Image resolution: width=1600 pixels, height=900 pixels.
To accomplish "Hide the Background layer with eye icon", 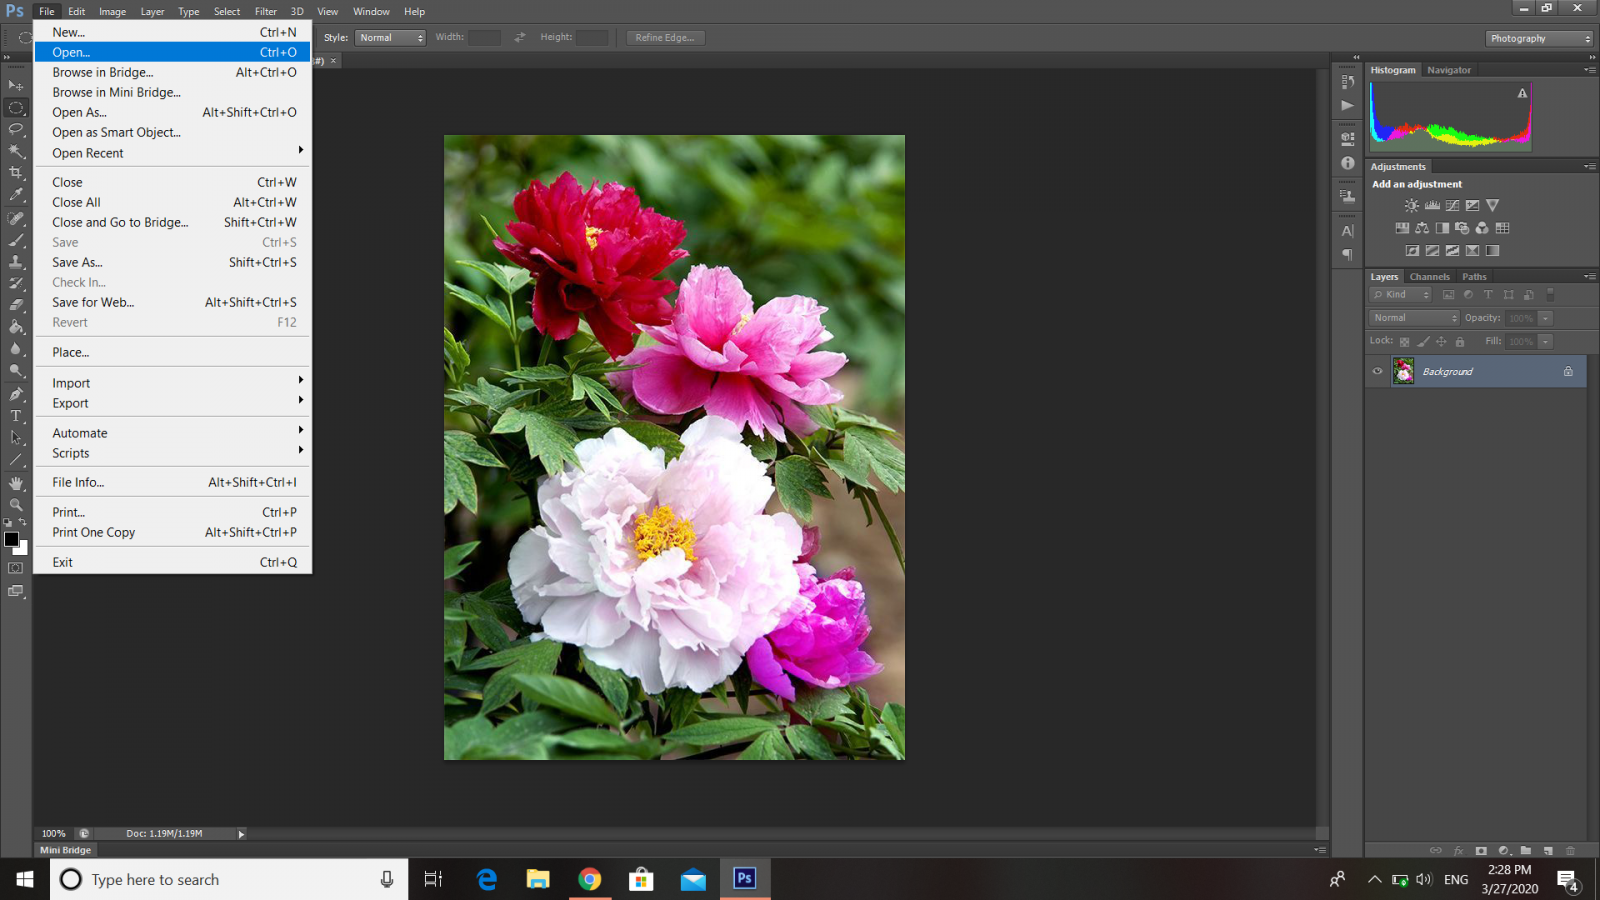I will (1377, 372).
